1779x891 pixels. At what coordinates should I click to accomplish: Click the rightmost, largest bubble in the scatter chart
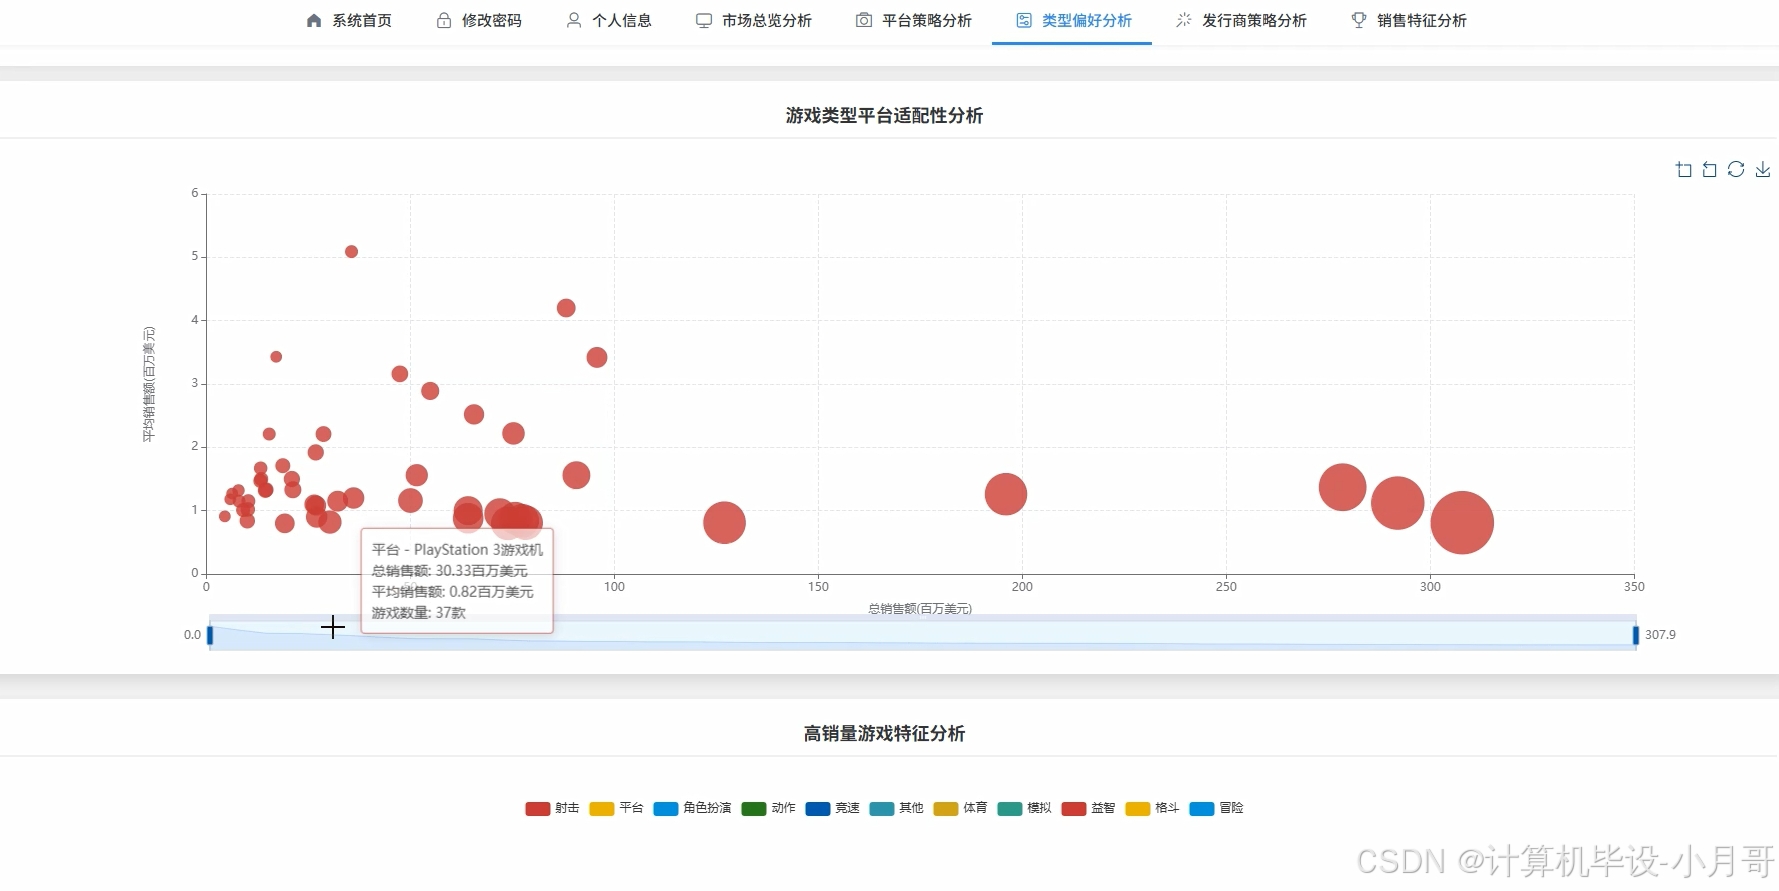(1462, 522)
